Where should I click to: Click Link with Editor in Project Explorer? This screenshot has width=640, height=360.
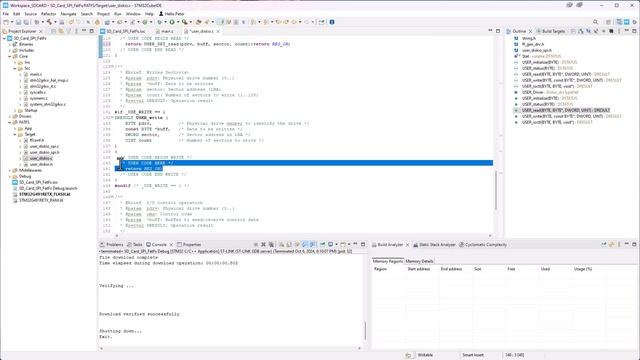click(61, 31)
